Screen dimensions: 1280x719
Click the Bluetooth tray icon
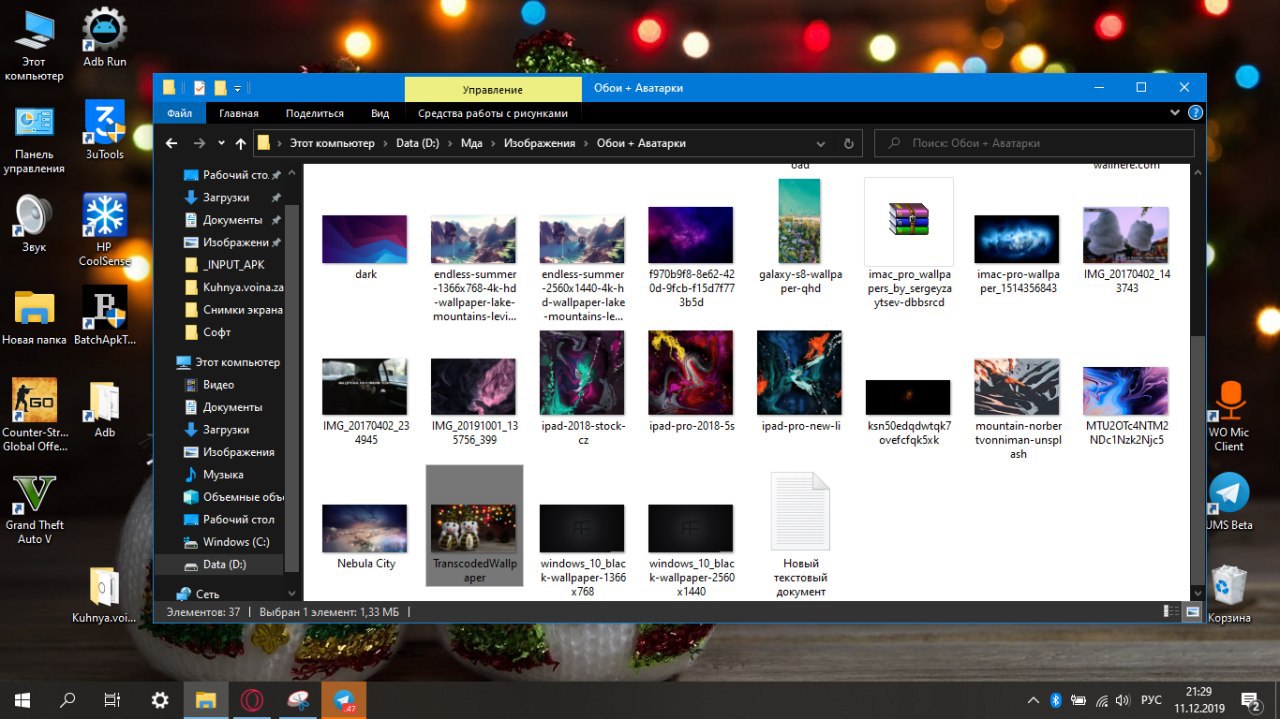(1055, 700)
